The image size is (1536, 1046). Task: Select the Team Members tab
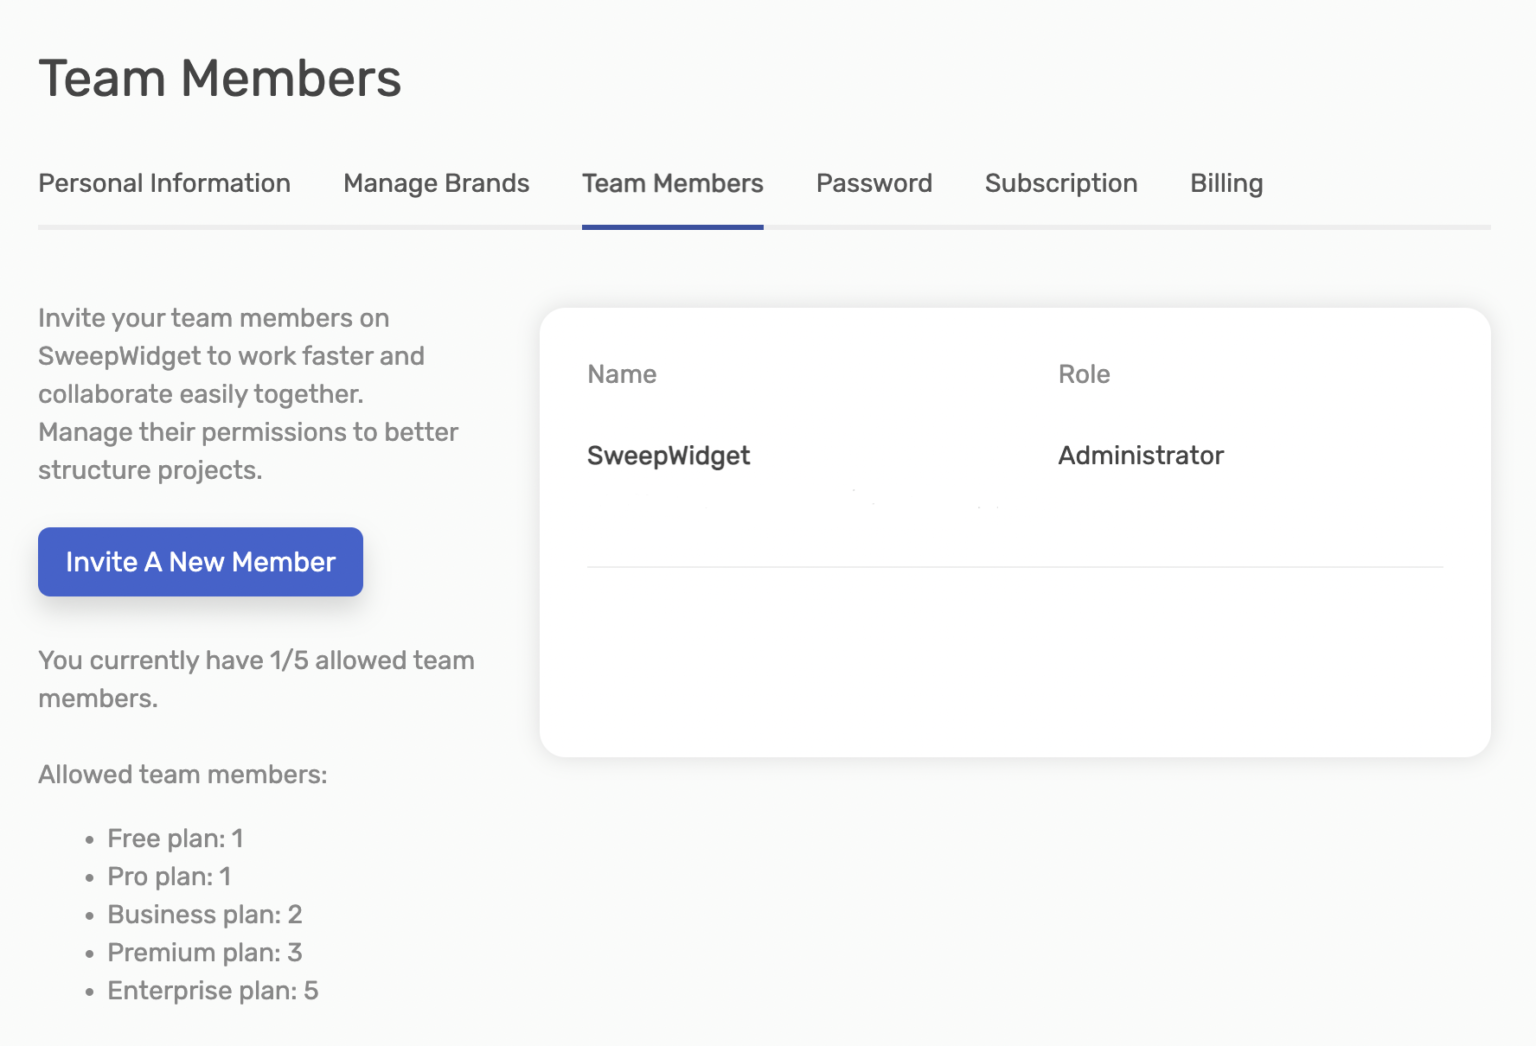672,183
